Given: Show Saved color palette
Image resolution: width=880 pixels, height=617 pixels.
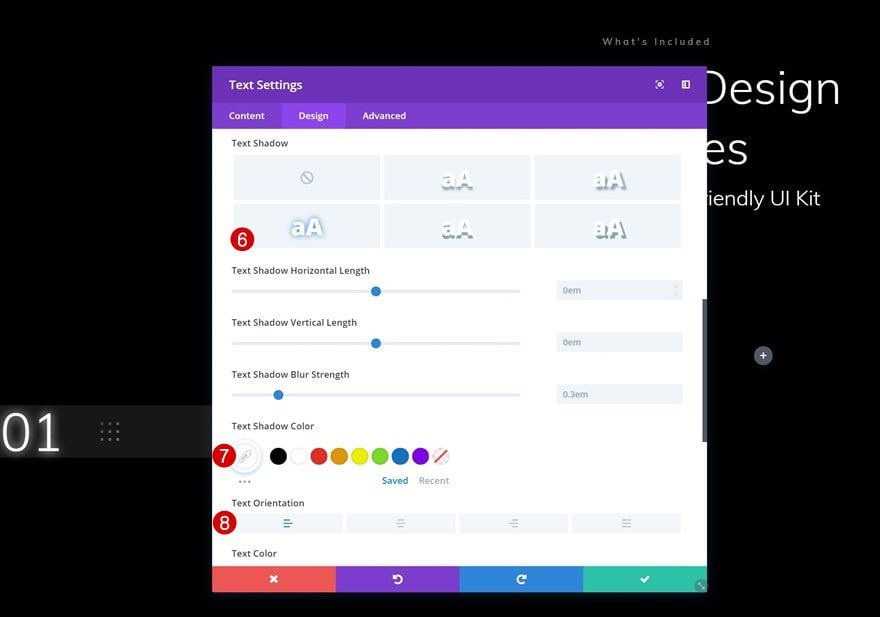Looking at the screenshot, I should 395,481.
